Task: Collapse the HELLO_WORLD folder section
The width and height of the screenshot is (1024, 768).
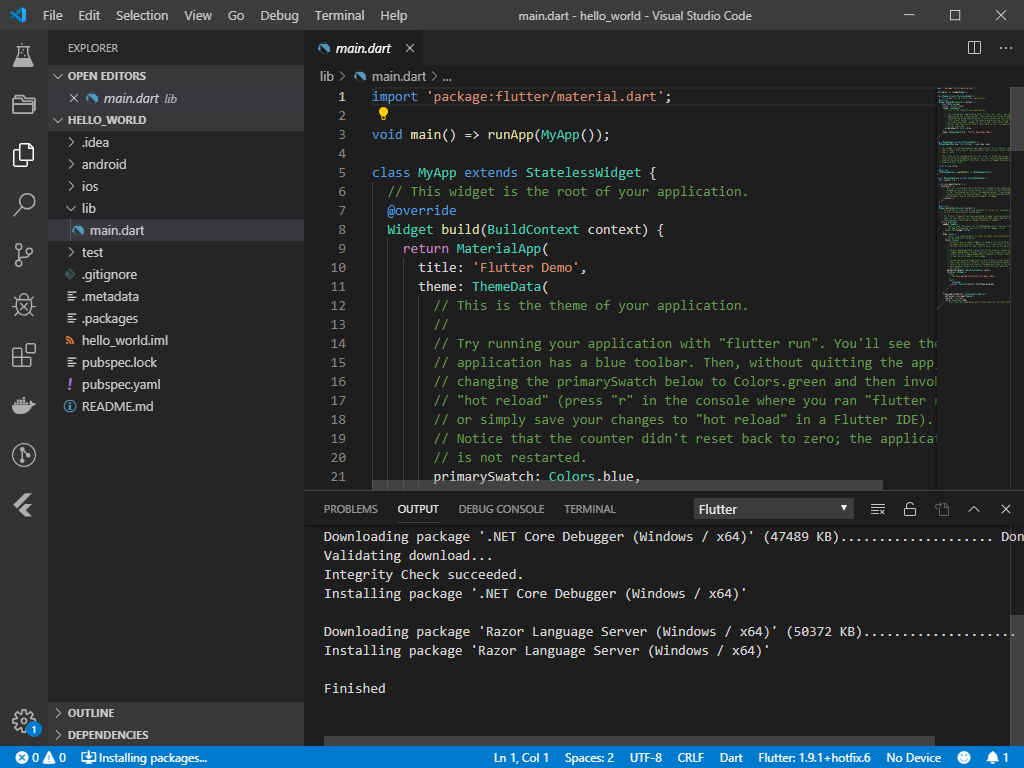Action: [176, 120]
